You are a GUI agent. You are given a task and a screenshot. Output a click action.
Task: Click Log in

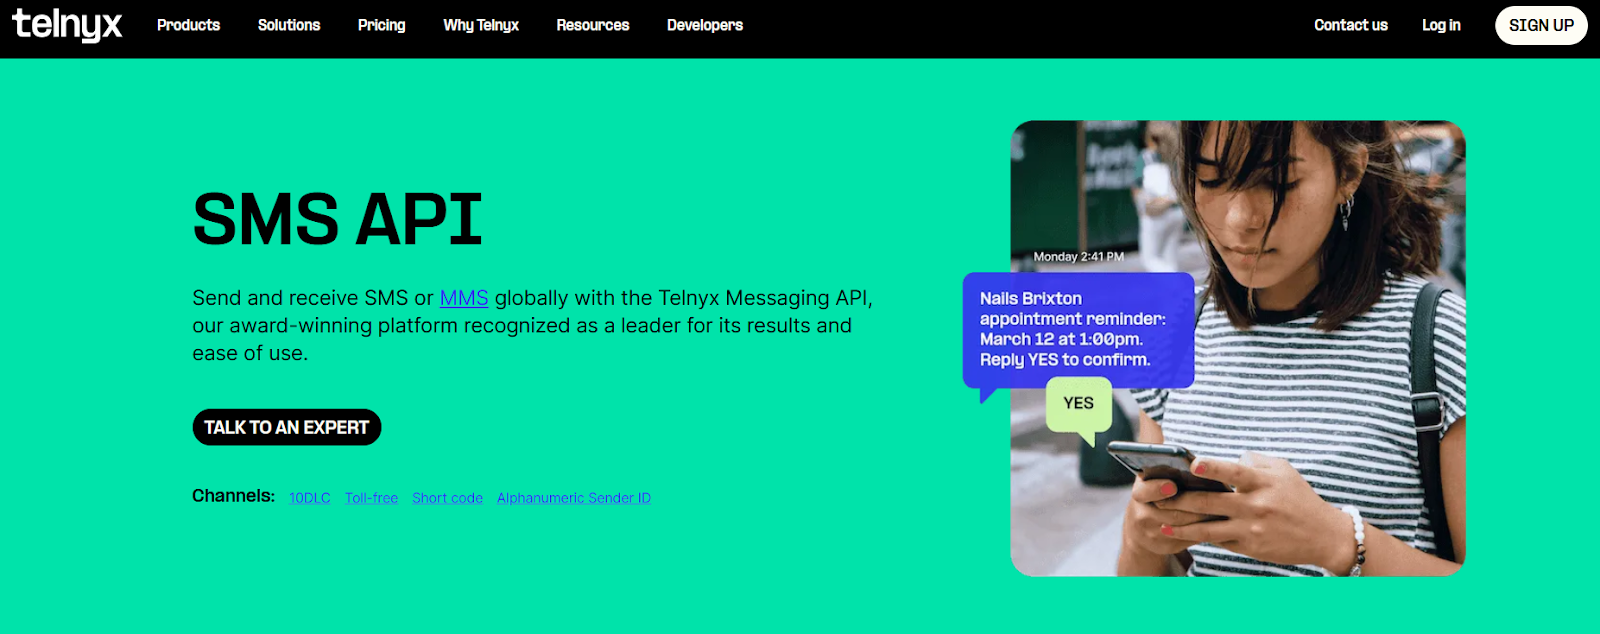(1441, 25)
